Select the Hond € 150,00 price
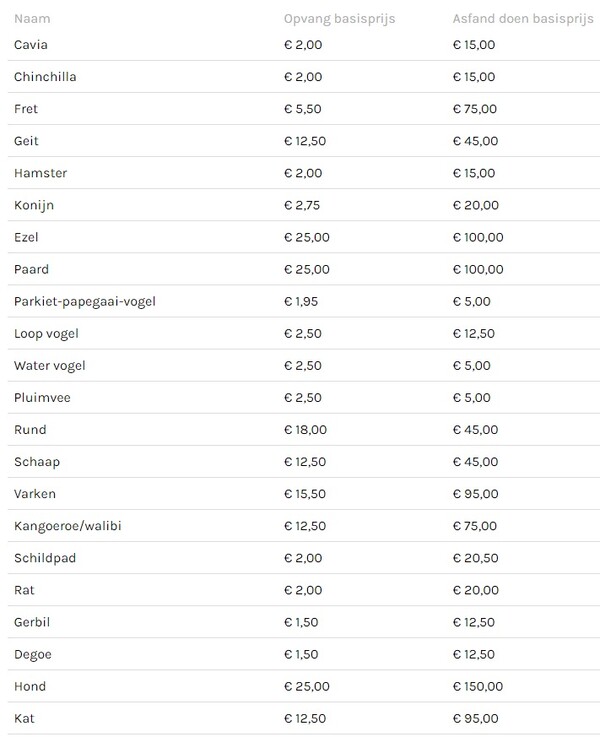 [x=478, y=687]
